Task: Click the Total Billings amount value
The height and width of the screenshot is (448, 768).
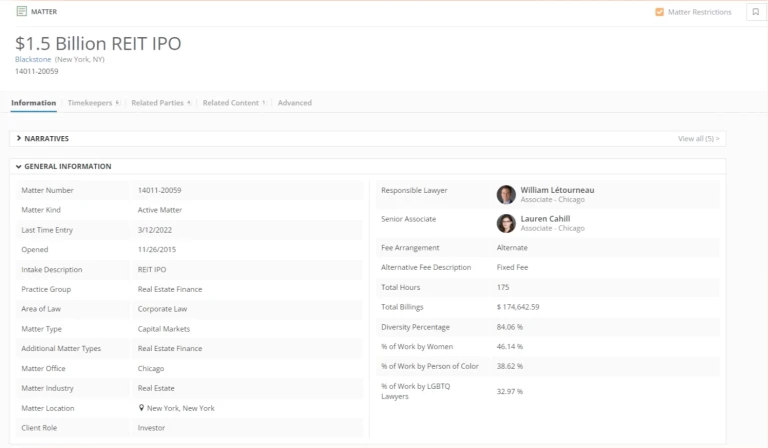Action: click(x=517, y=307)
